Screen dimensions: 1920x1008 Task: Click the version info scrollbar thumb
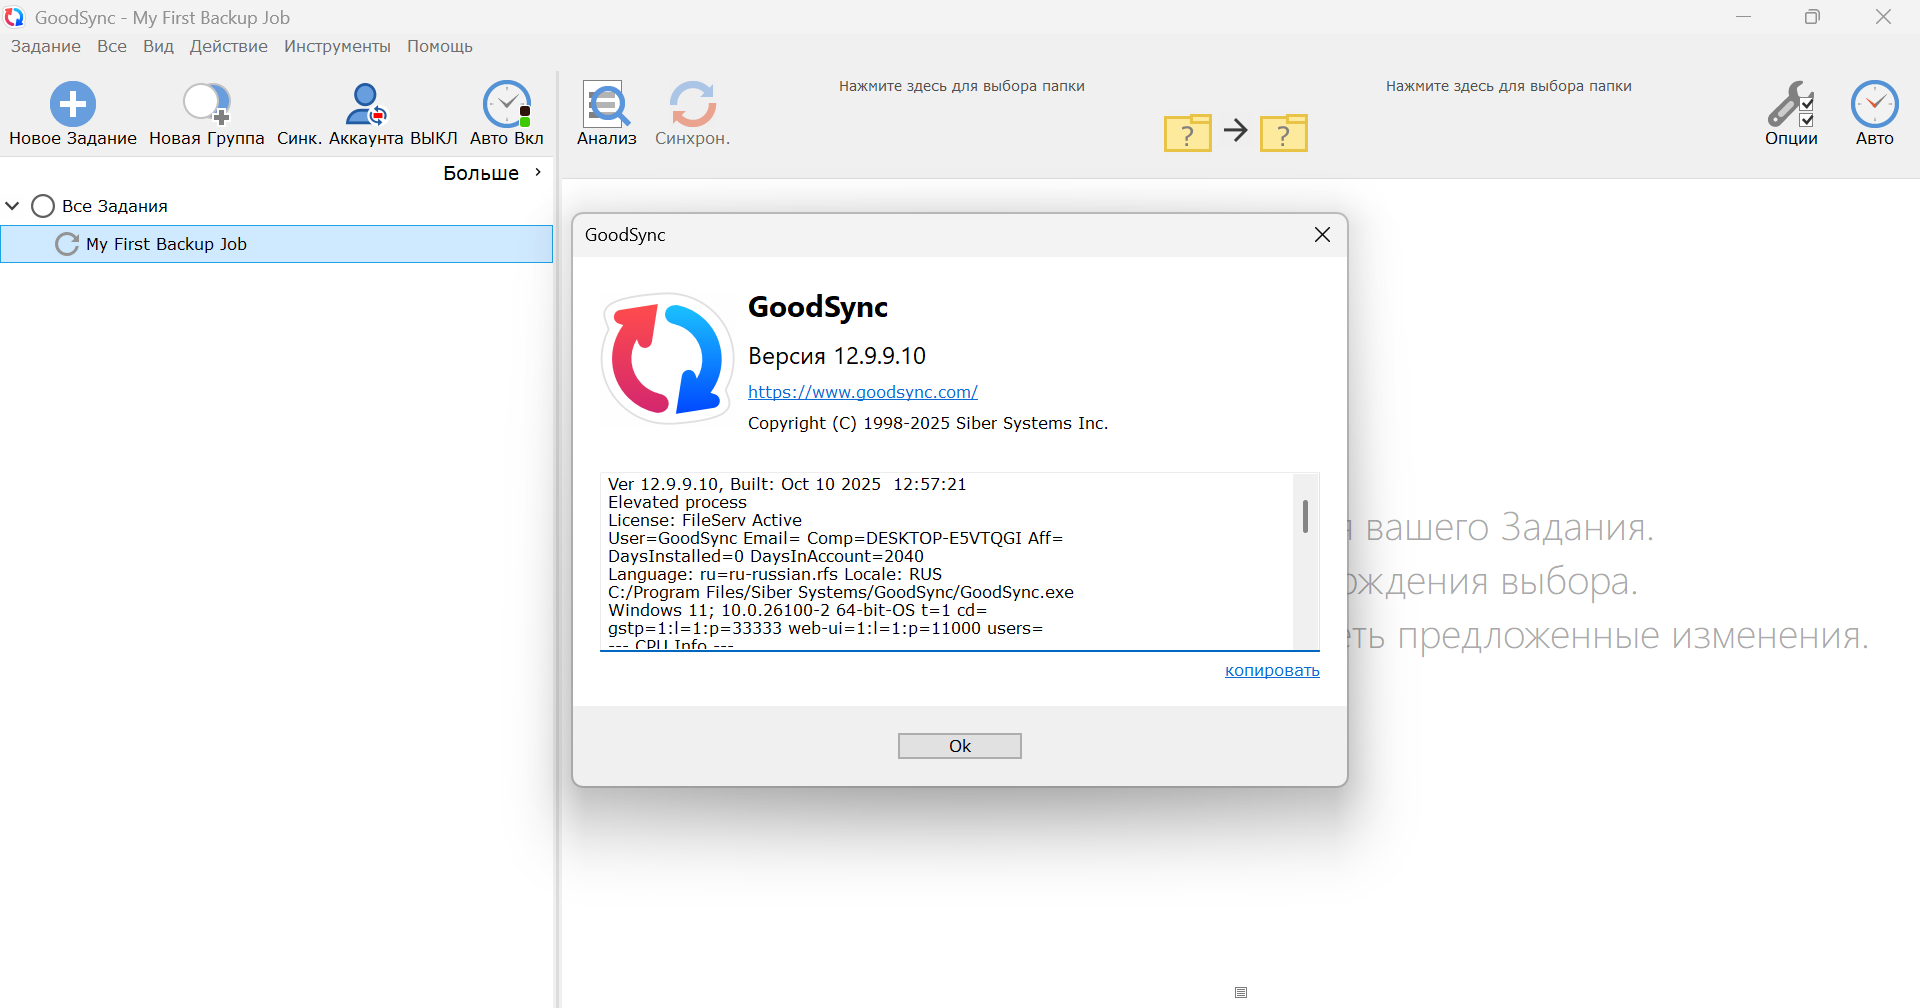click(1305, 516)
